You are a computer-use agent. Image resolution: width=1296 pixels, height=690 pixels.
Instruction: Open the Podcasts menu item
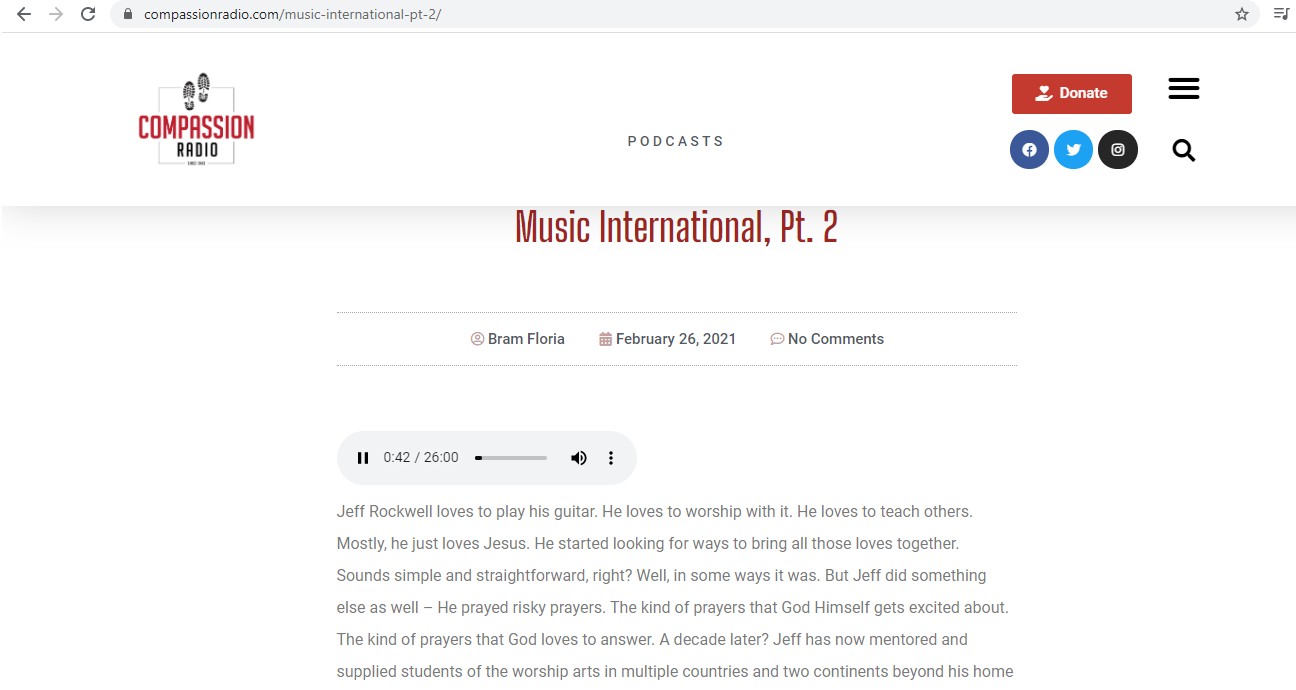coord(676,141)
